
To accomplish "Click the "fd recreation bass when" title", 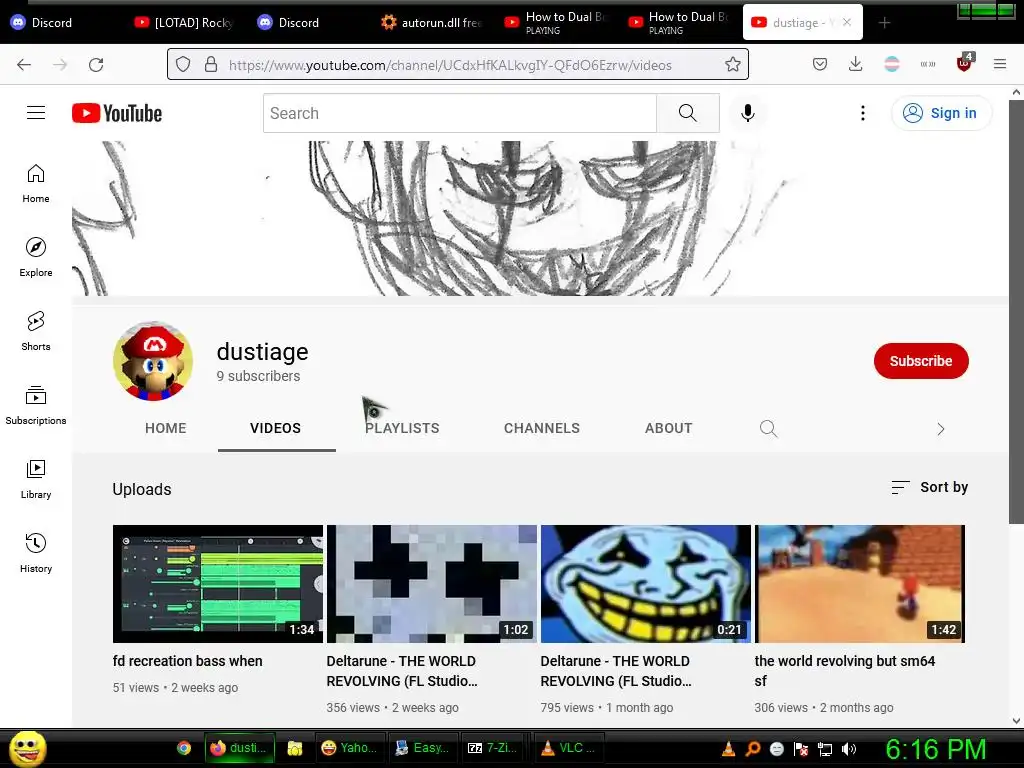I will click(x=187, y=661).
